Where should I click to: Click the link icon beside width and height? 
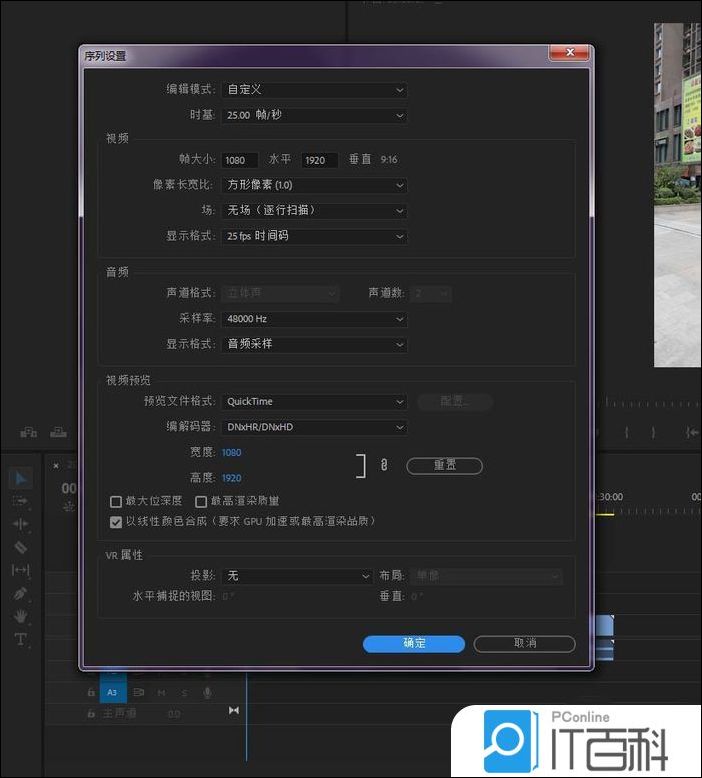(x=383, y=465)
